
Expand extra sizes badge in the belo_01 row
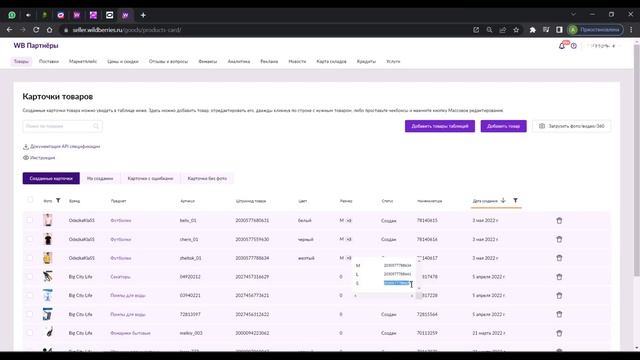349,220
